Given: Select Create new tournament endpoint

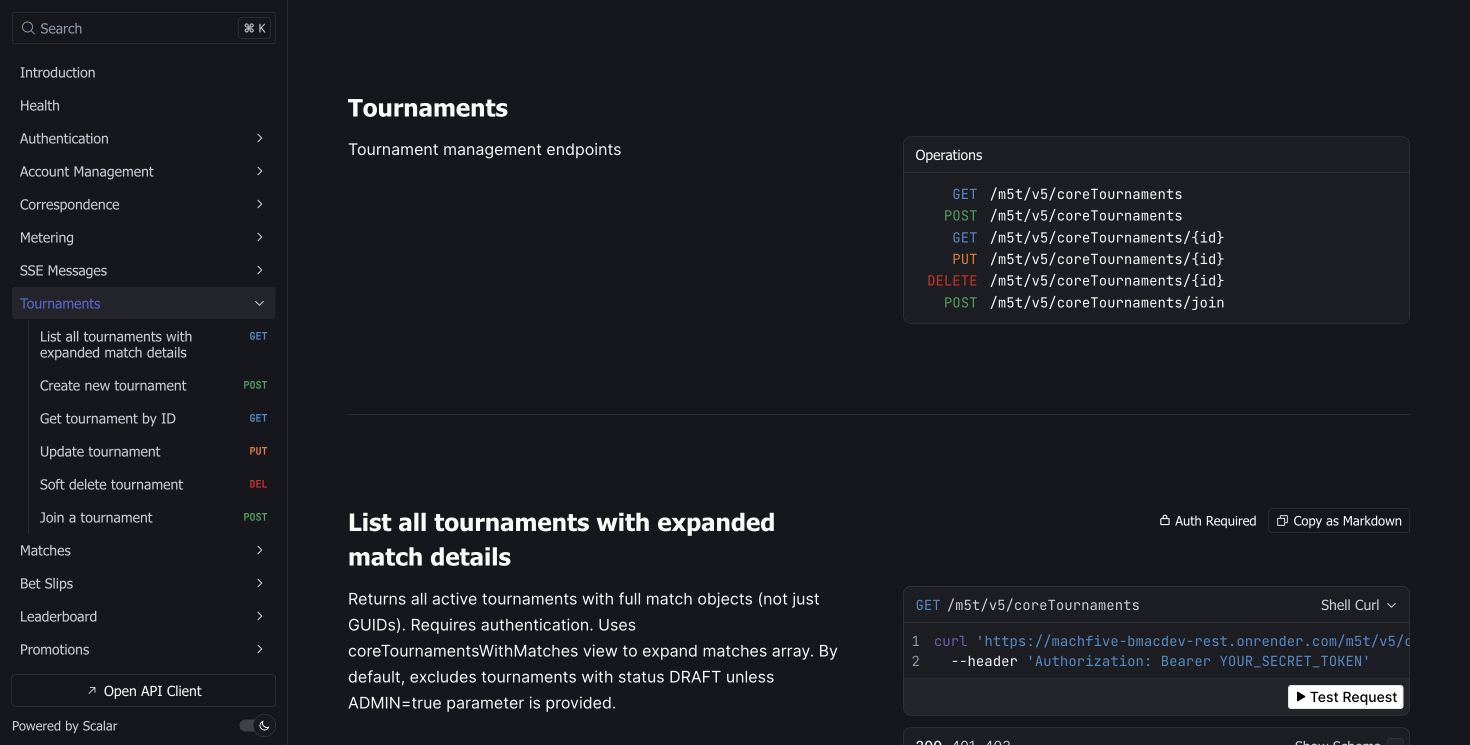Looking at the screenshot, I should tap(153, 385).
